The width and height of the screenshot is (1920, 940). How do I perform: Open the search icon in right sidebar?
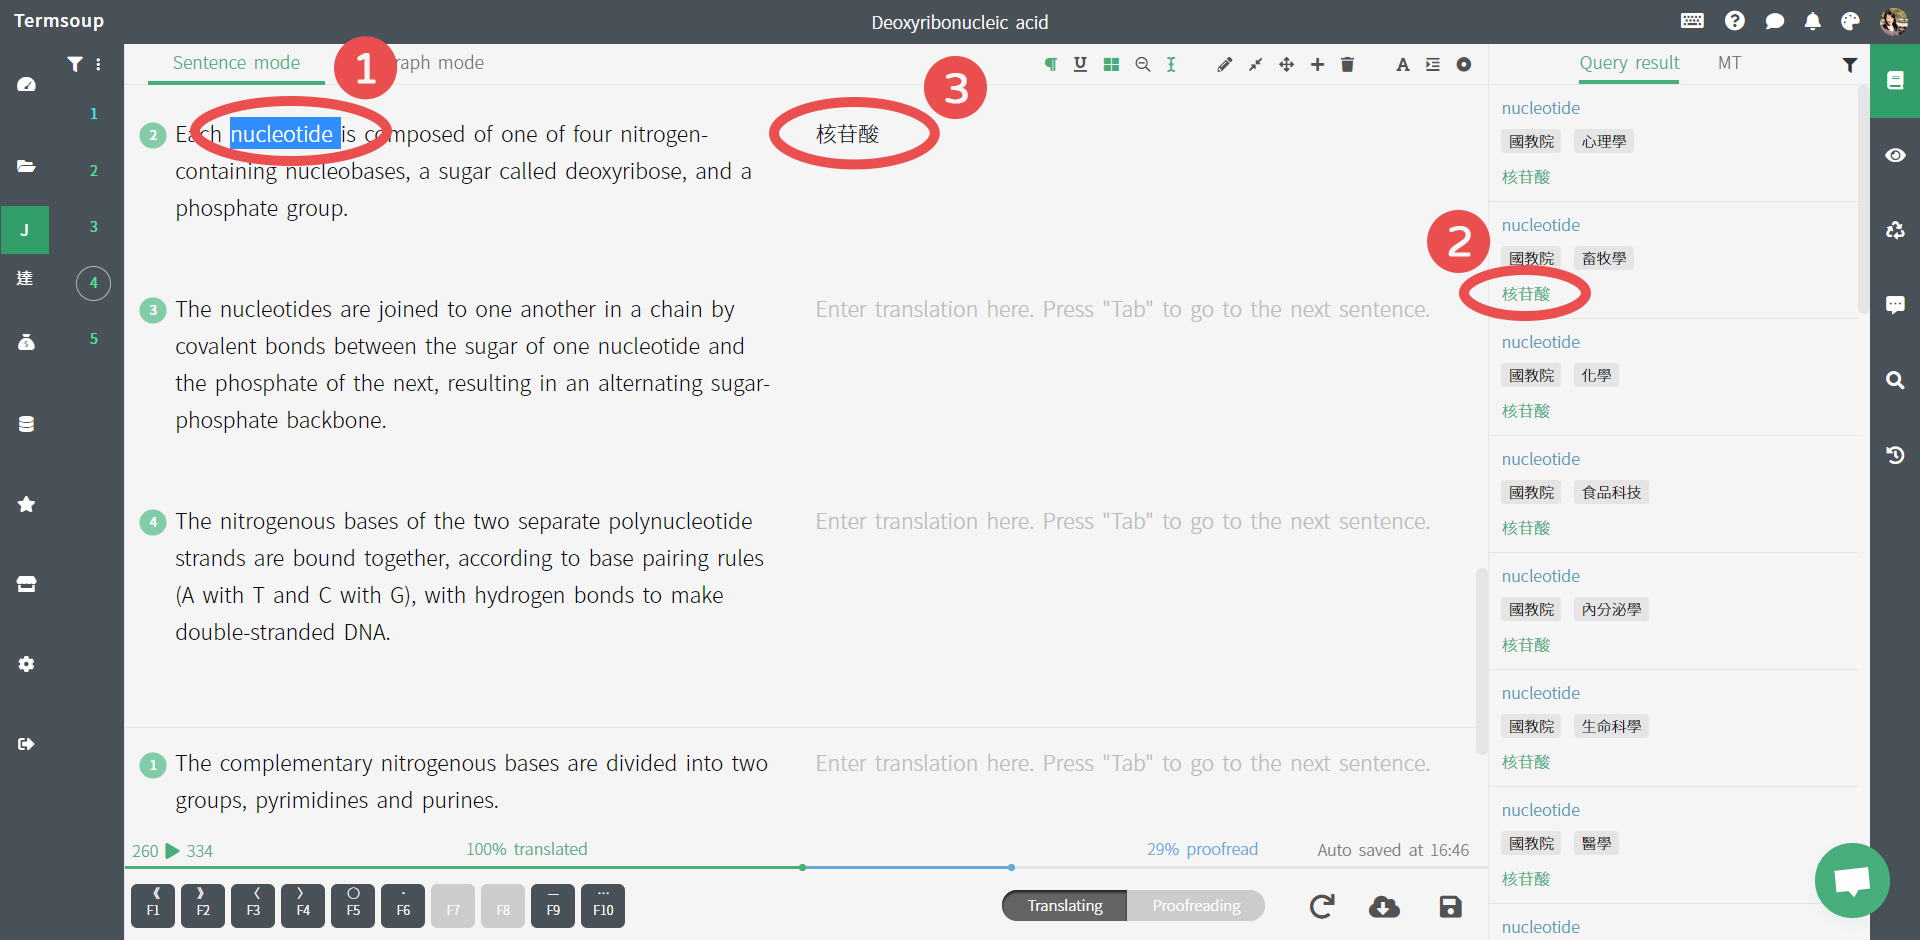[1895, 380]
